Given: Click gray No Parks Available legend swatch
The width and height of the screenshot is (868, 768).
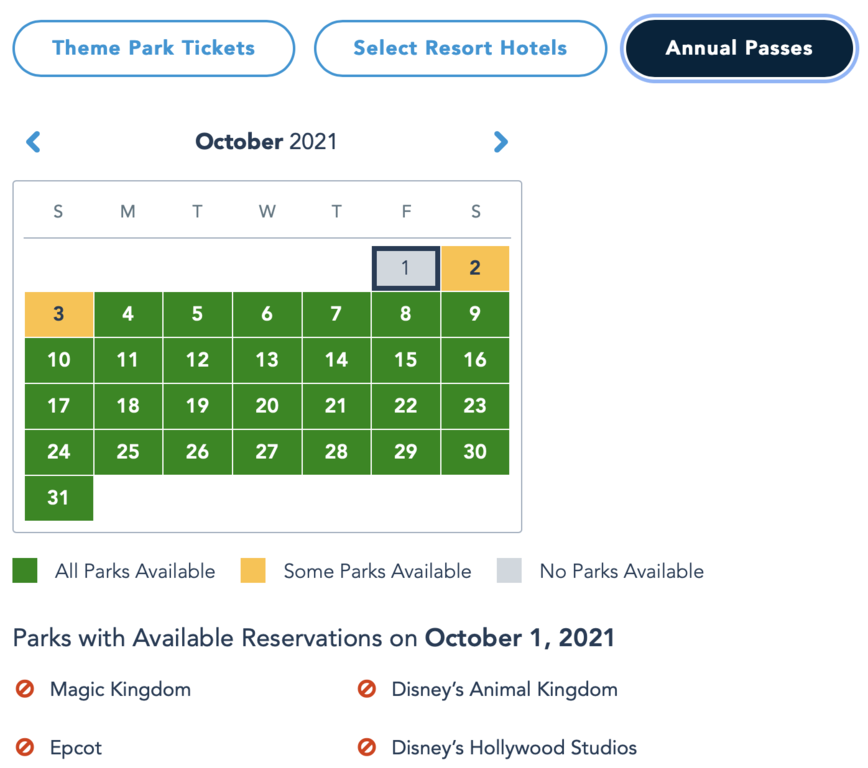Looking at the screenshot, I should pos(510,571).
